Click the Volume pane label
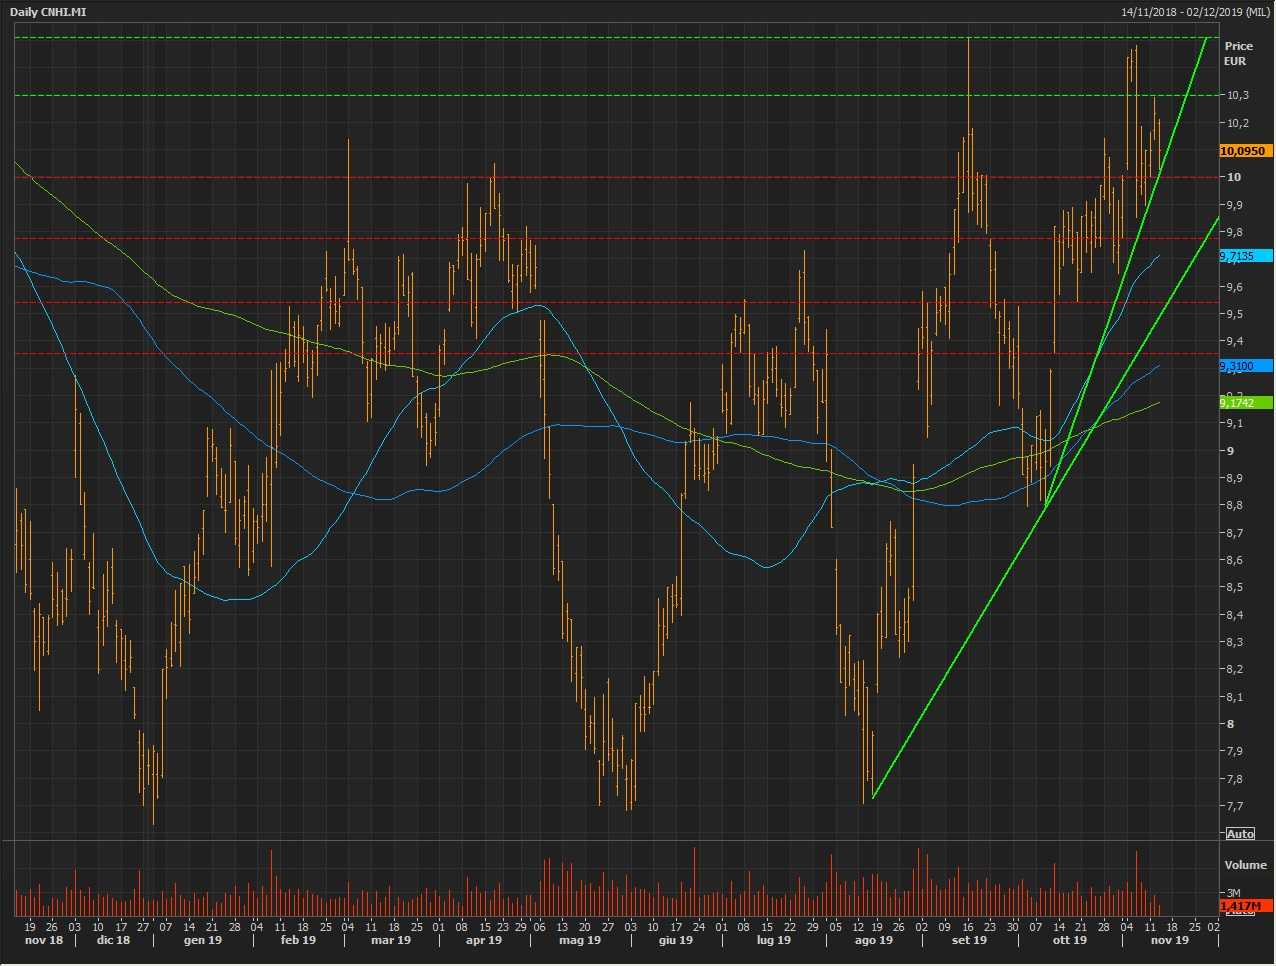This screenshot has width=1276, height=966. (1245, 865)
